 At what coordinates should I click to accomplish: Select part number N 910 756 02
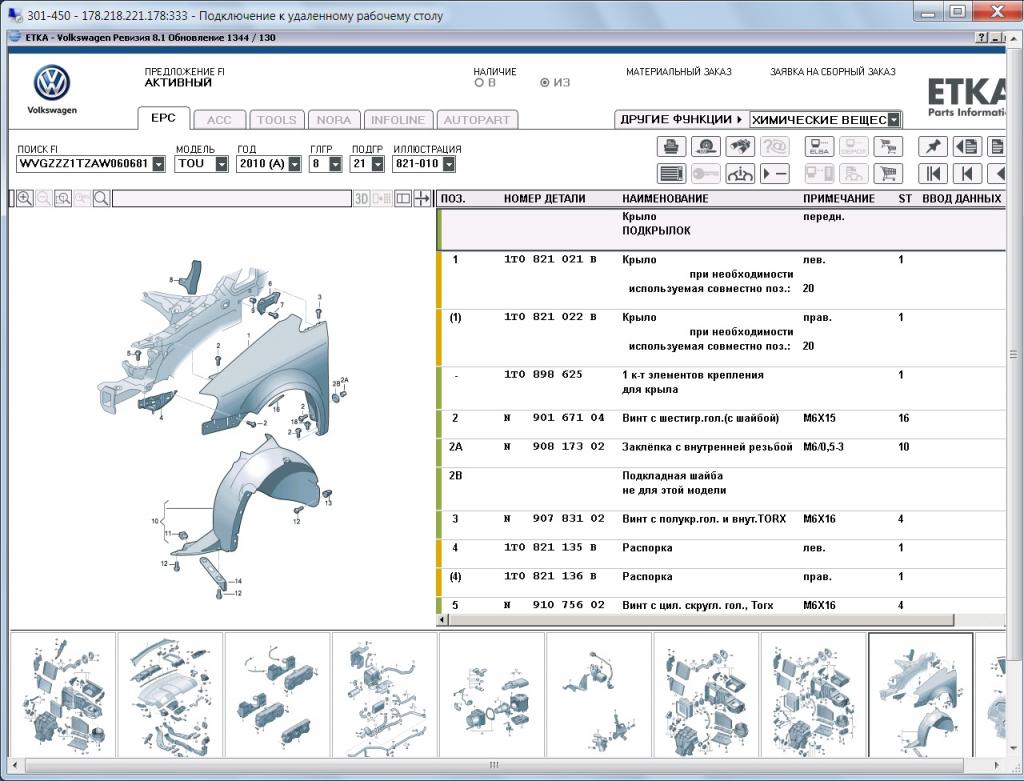[x=554, y=605]
